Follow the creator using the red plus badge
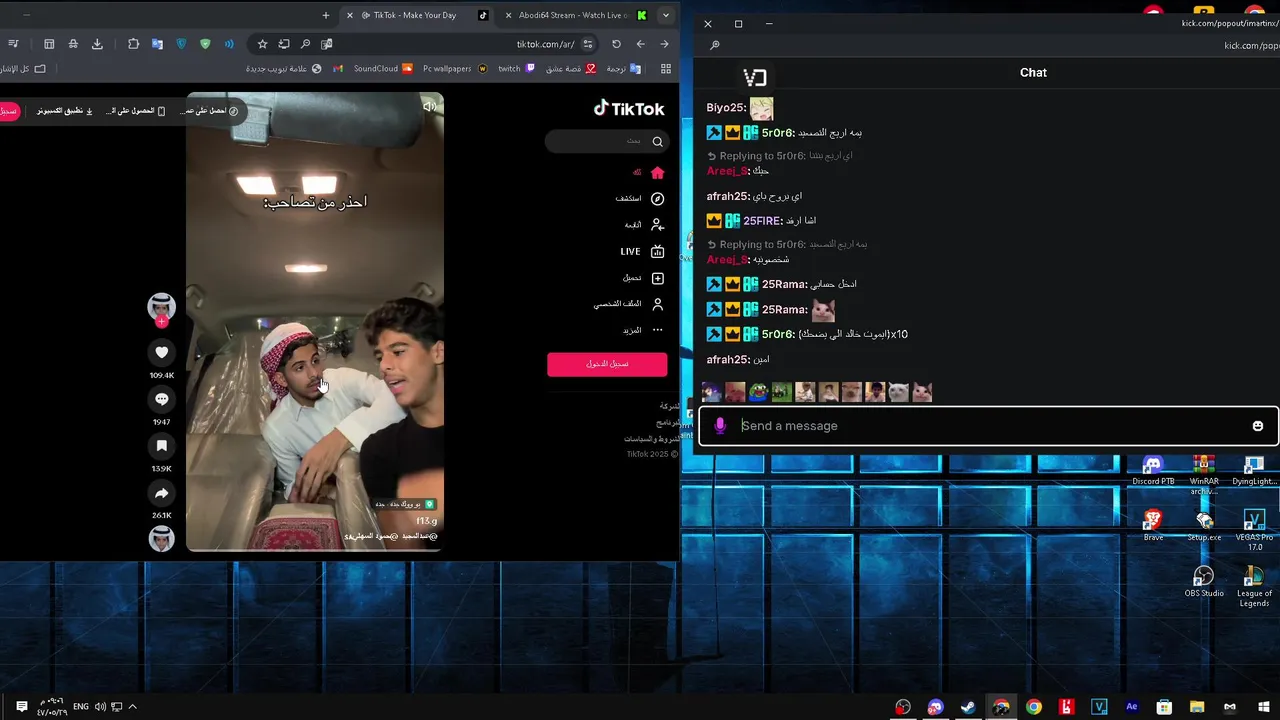The image size is (1280, 720). 162,322
